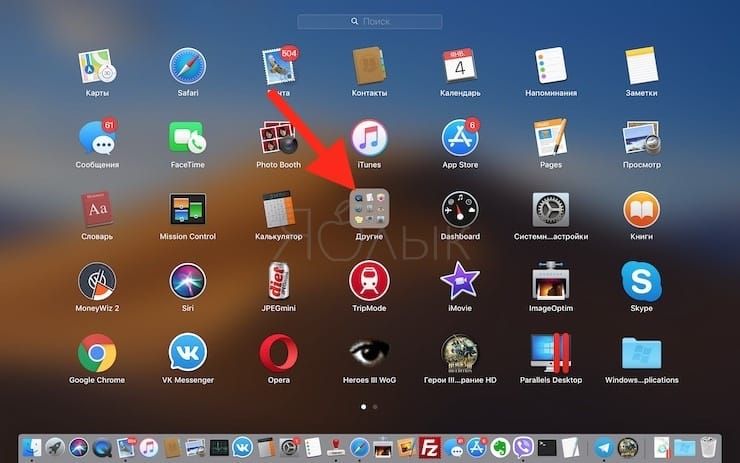Image resolution: width=740 pixels, height=463 pixels.
Task: Launch Viber from the Dock
Action: click(523, 447)
